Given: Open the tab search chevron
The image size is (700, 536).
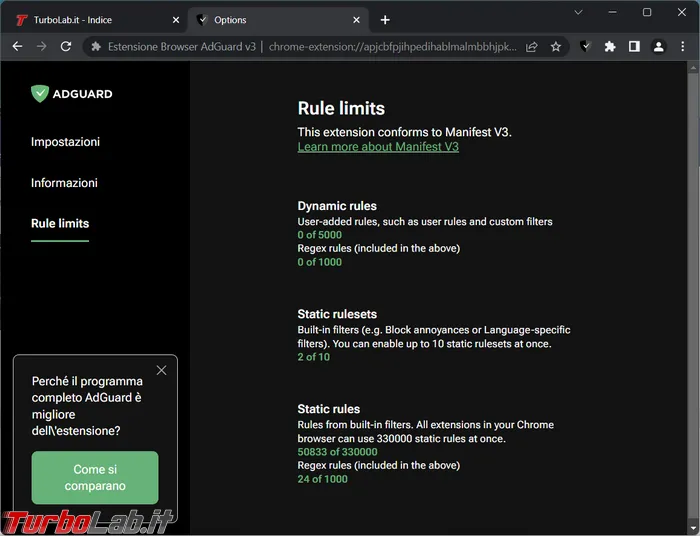Looking at the screenshot, I should (x=579, y=12).
